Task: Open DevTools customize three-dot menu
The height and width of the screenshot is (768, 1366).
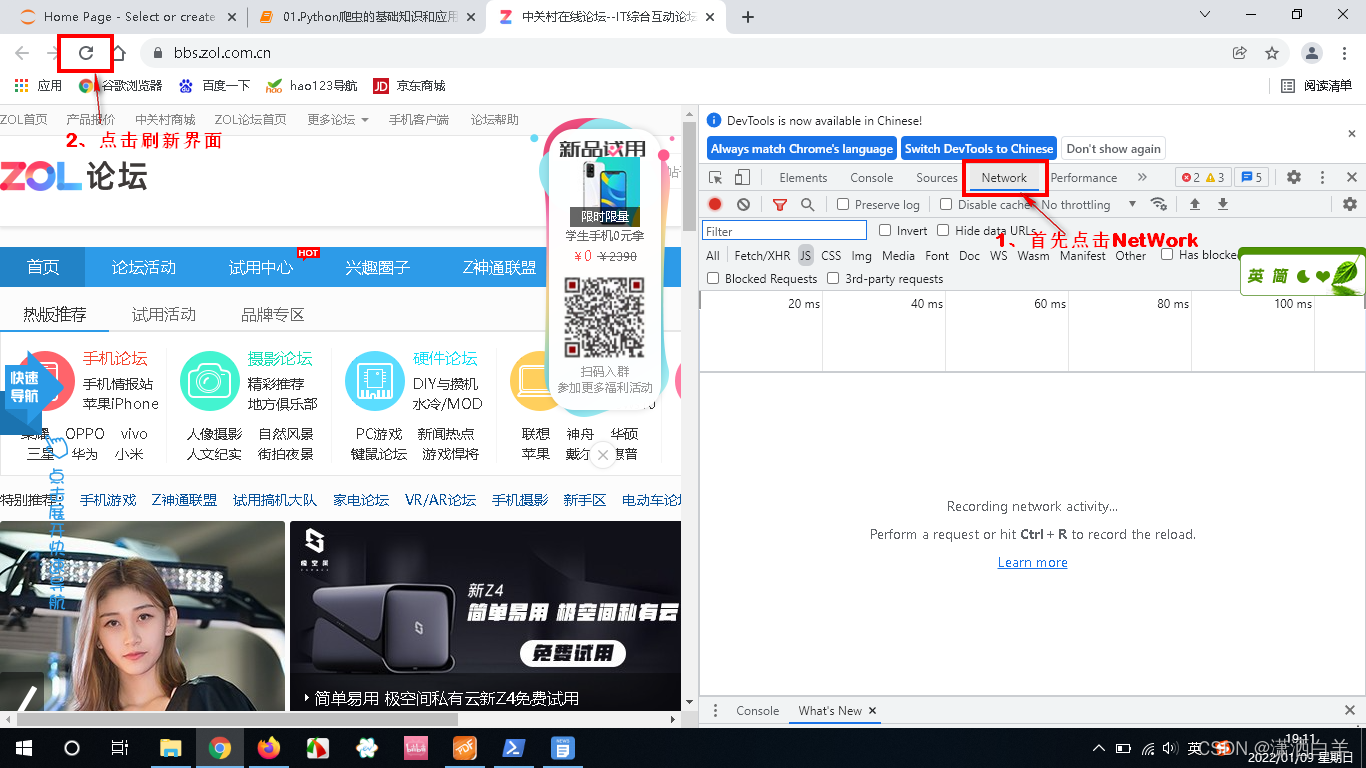Action: (1323, 177)
